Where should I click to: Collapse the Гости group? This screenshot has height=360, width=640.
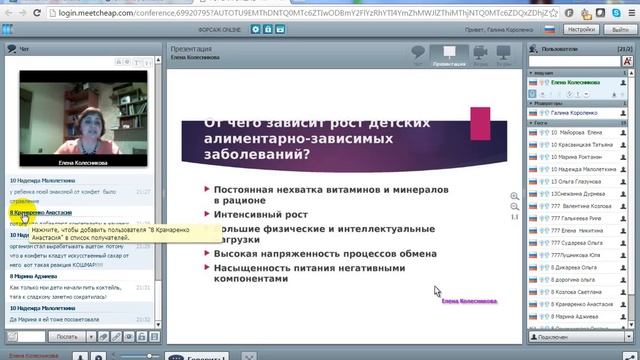(x=531, y=123)
